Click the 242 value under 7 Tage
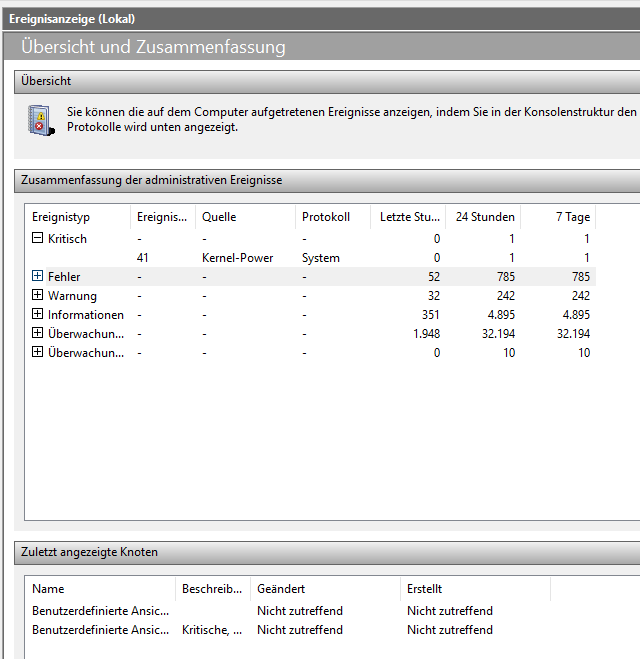 [581, 296]
